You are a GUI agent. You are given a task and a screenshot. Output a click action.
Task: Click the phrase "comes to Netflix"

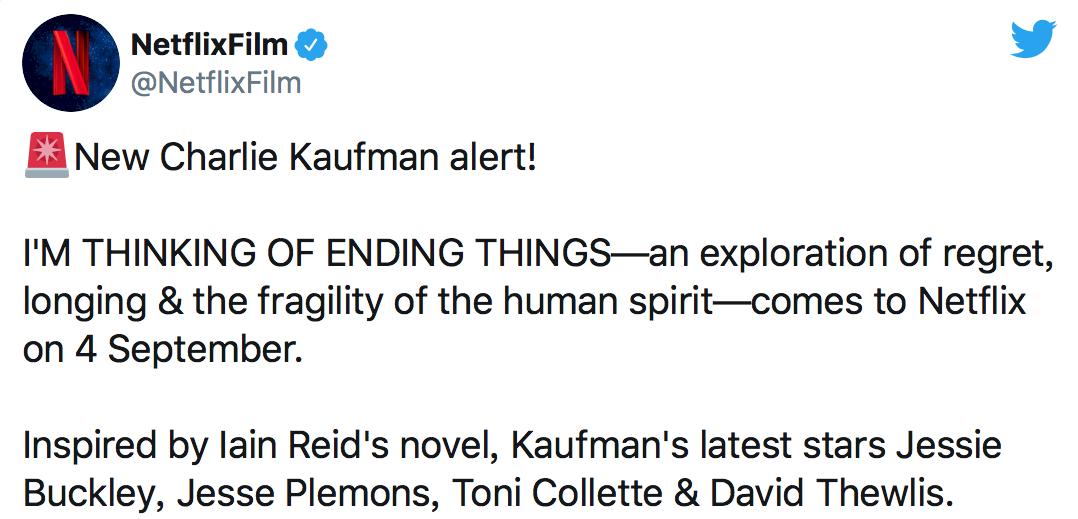pyautogui.click(x=888, y=303)
